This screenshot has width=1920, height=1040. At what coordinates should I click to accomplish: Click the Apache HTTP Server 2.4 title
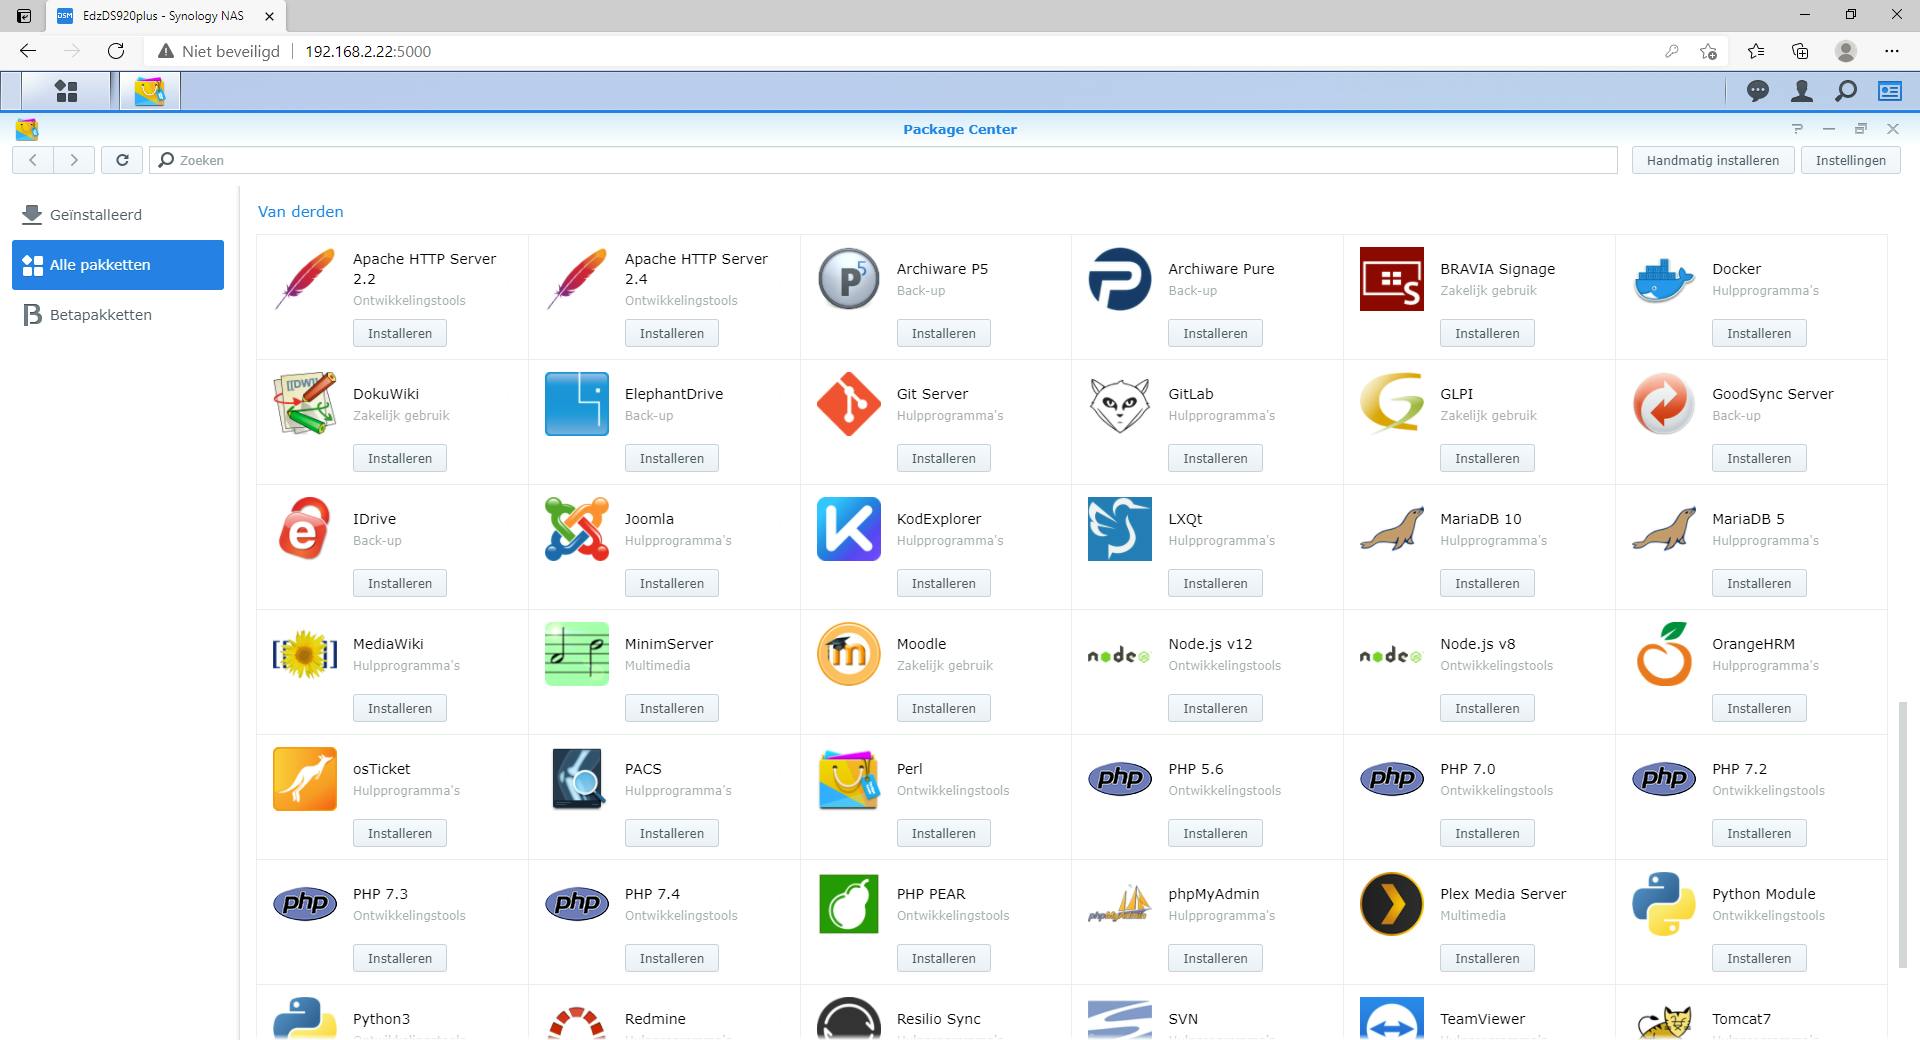[696, 269]
